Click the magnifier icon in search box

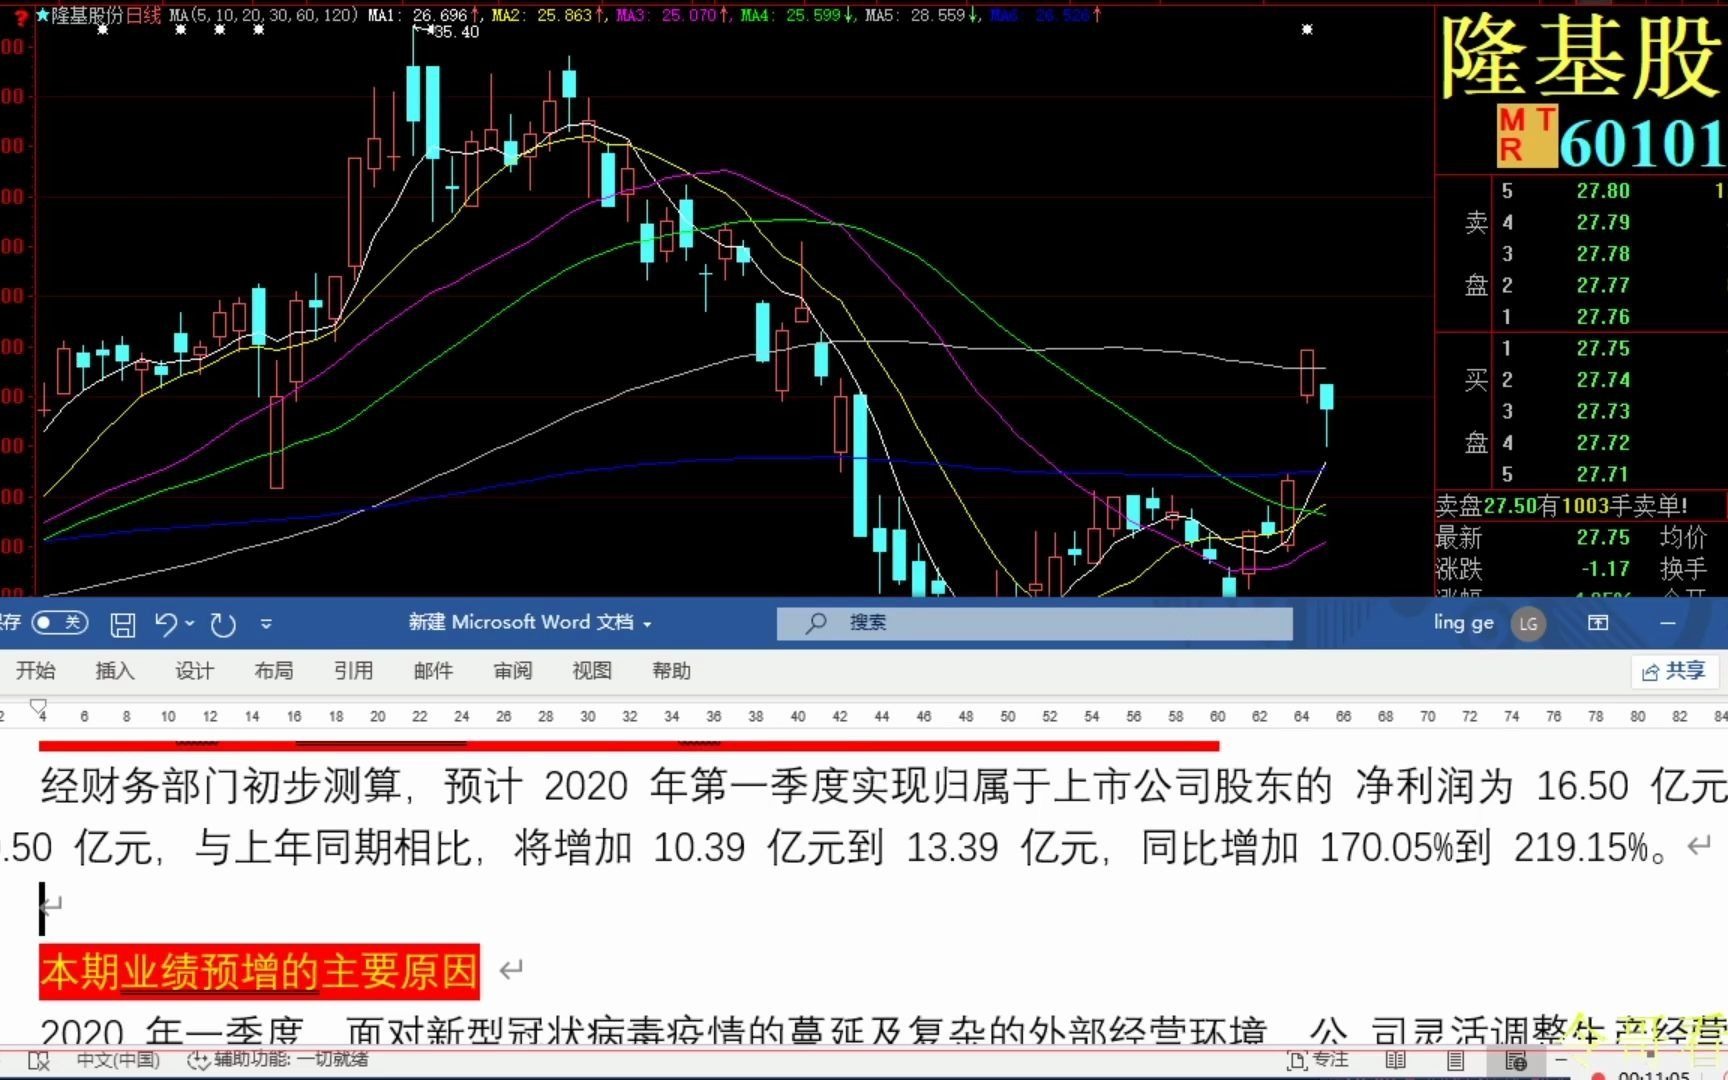816,623
